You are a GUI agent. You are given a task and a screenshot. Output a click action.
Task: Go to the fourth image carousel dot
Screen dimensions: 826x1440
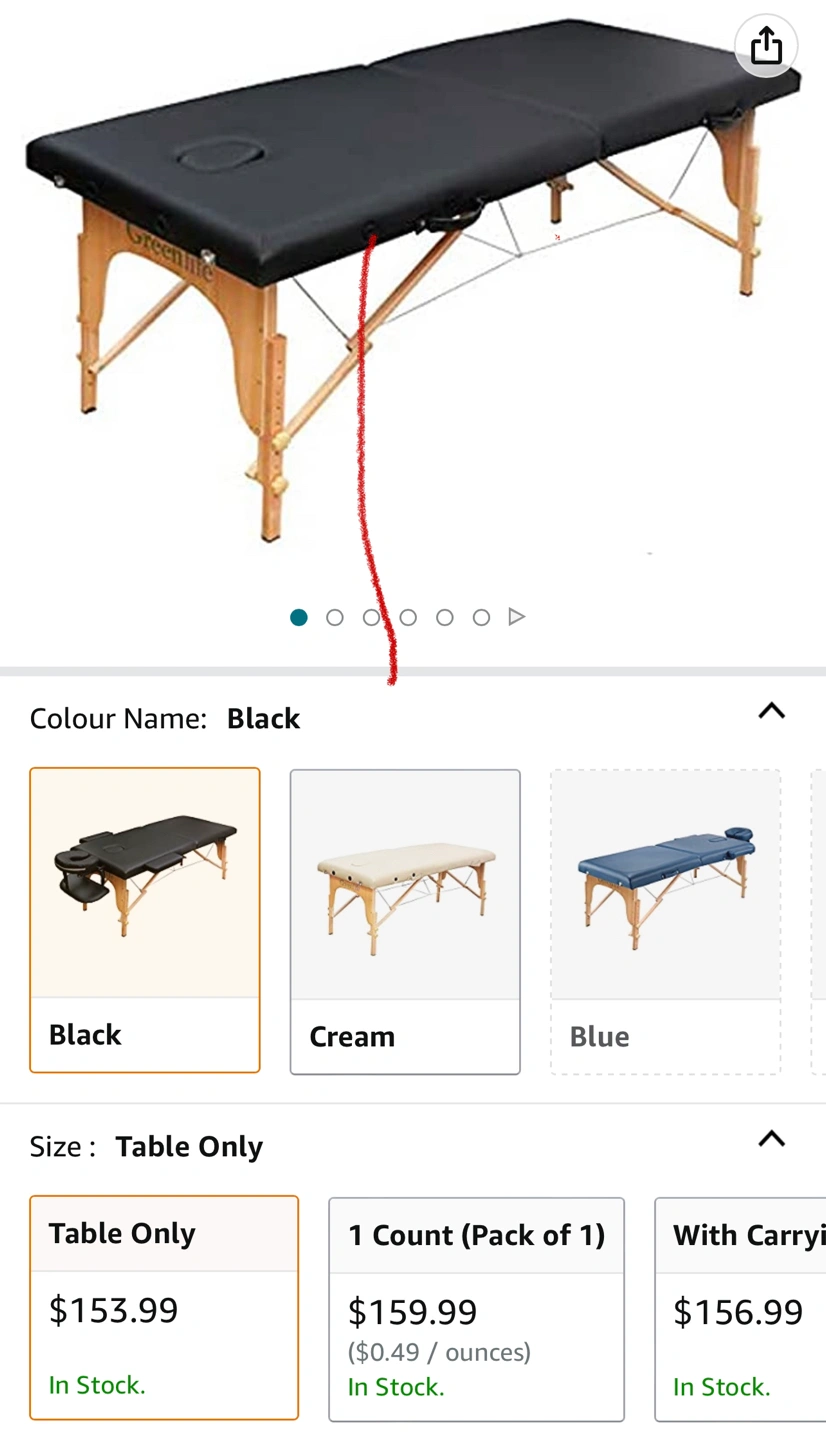coord(408,617)
